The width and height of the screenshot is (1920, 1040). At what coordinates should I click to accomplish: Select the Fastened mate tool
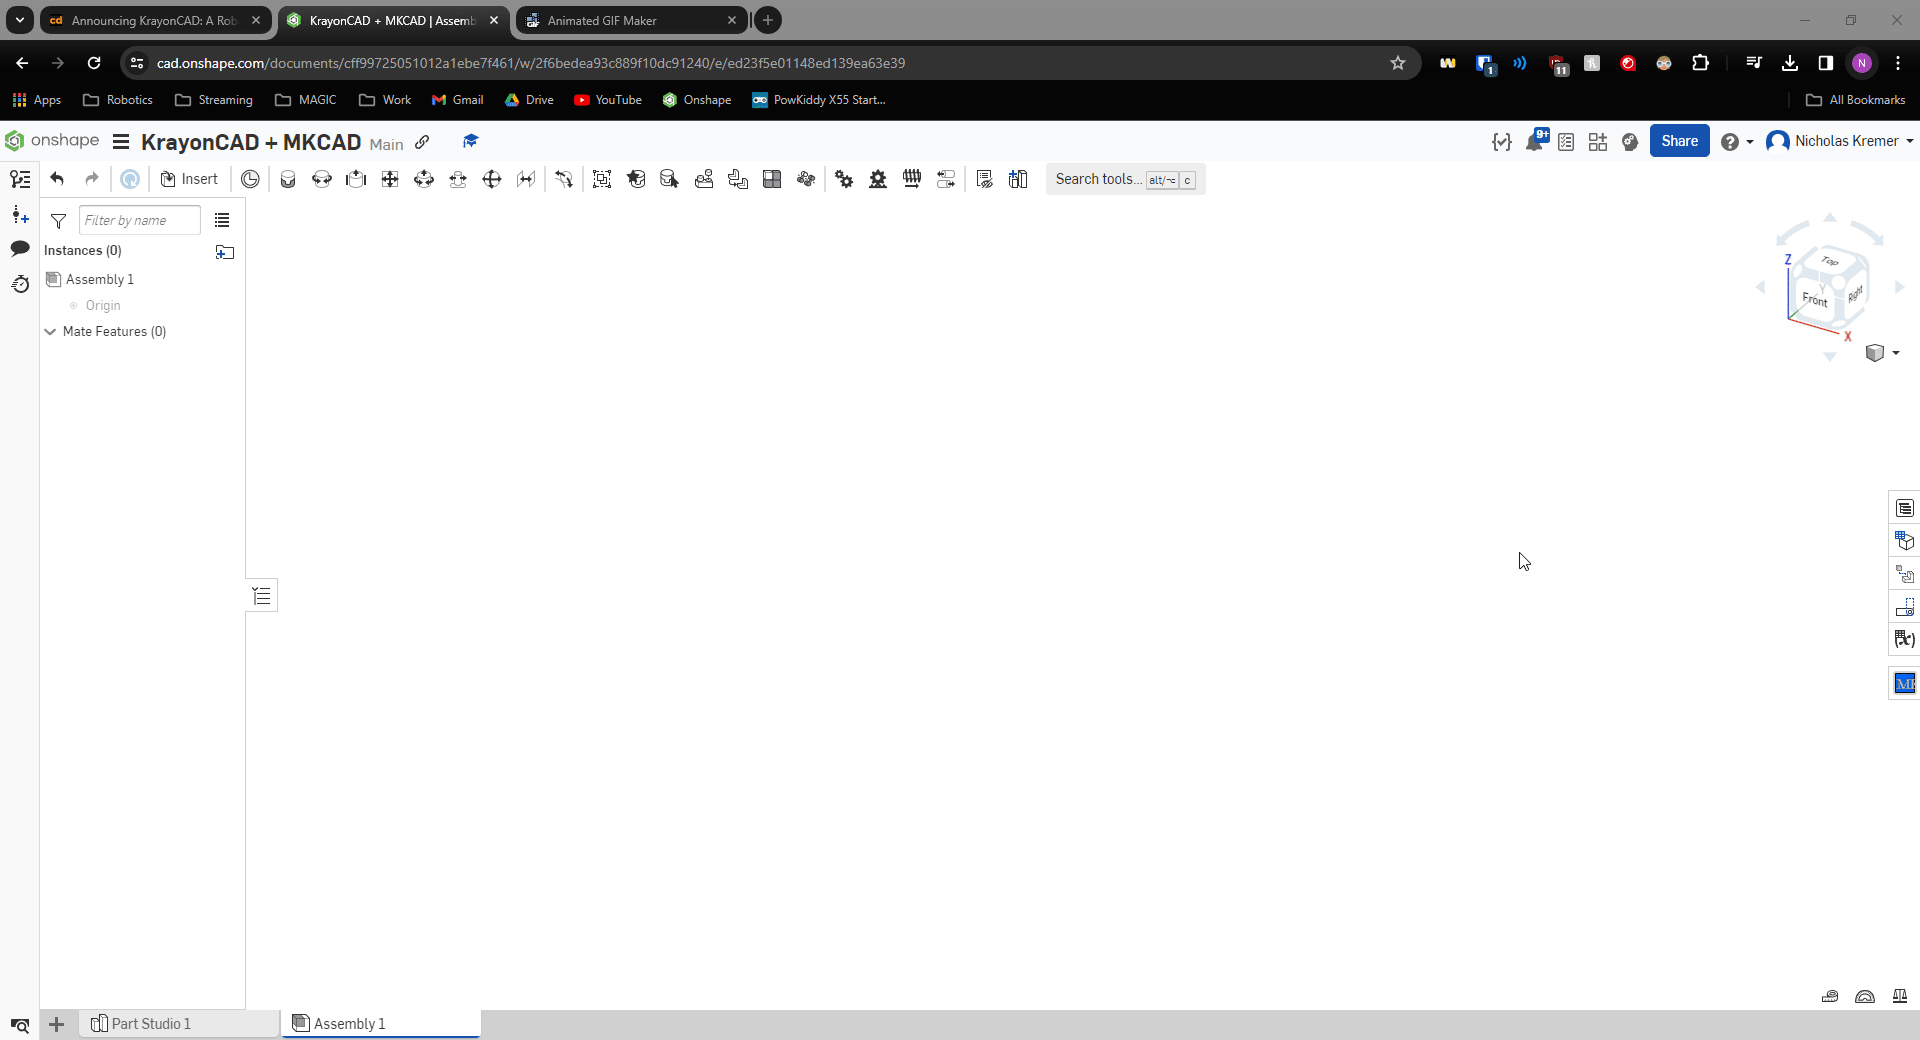pyautogui.click(x=288, y=179)
